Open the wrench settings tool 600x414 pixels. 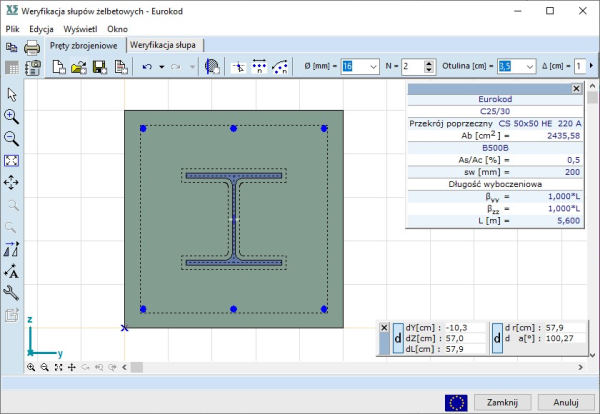point(12,293)
